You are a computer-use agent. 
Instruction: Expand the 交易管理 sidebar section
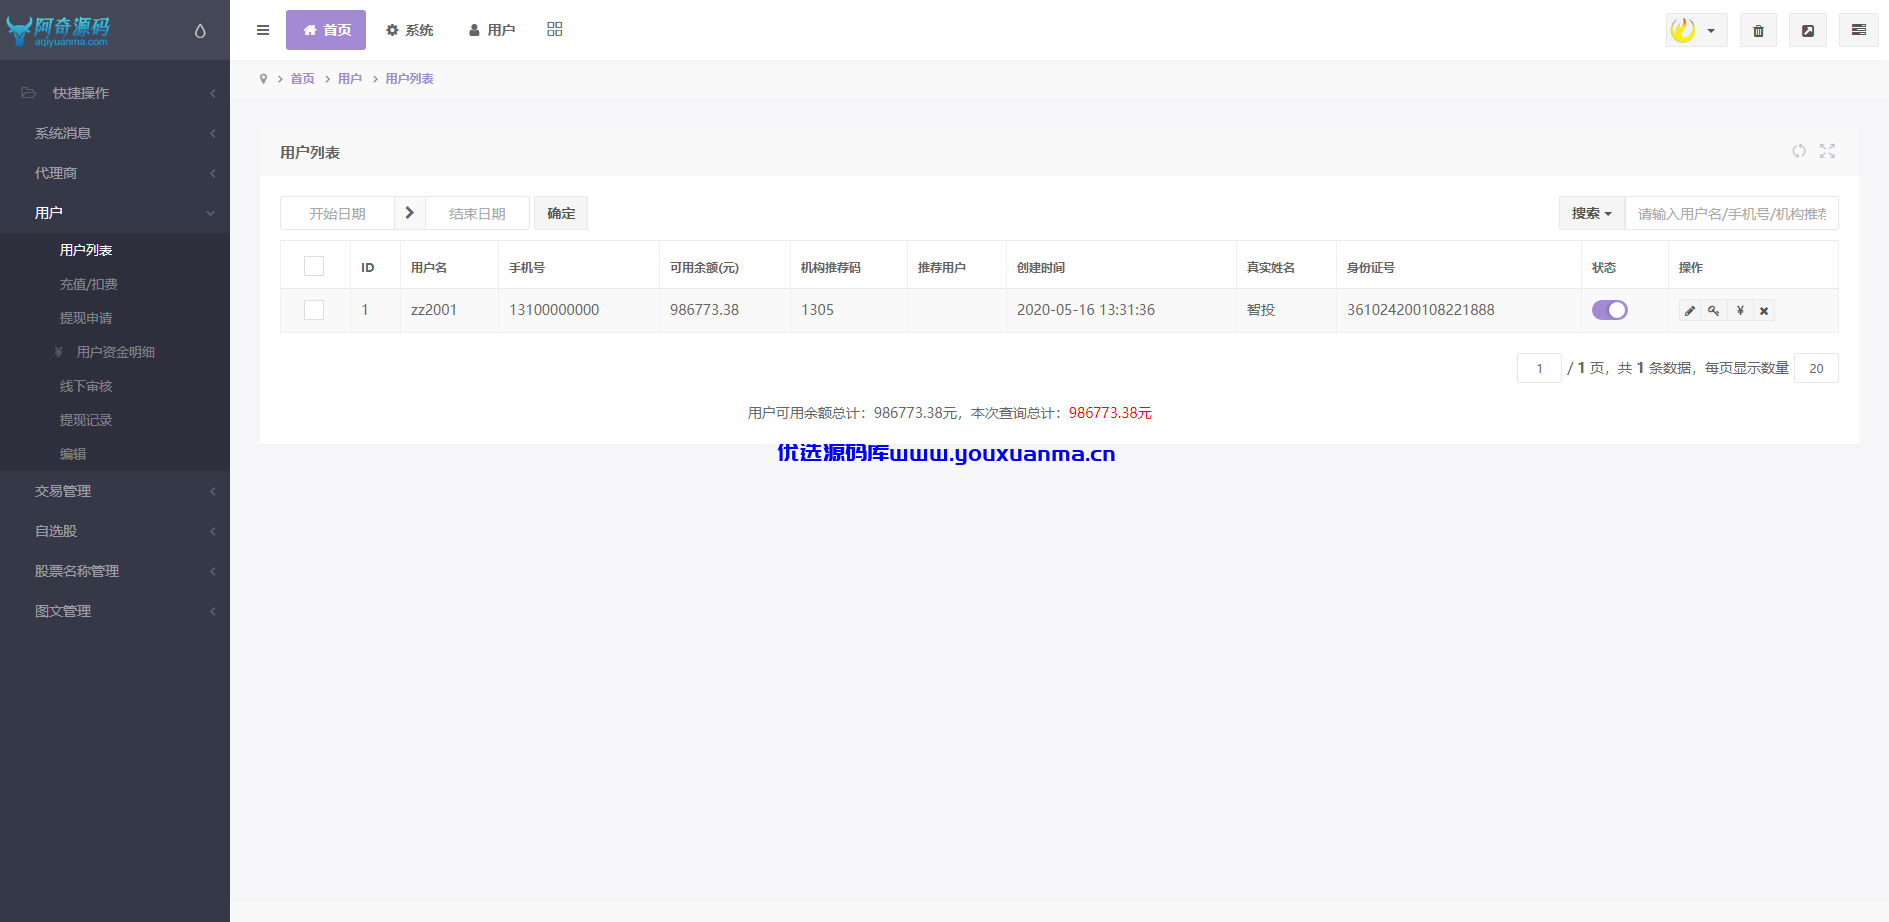coord(115,491)
